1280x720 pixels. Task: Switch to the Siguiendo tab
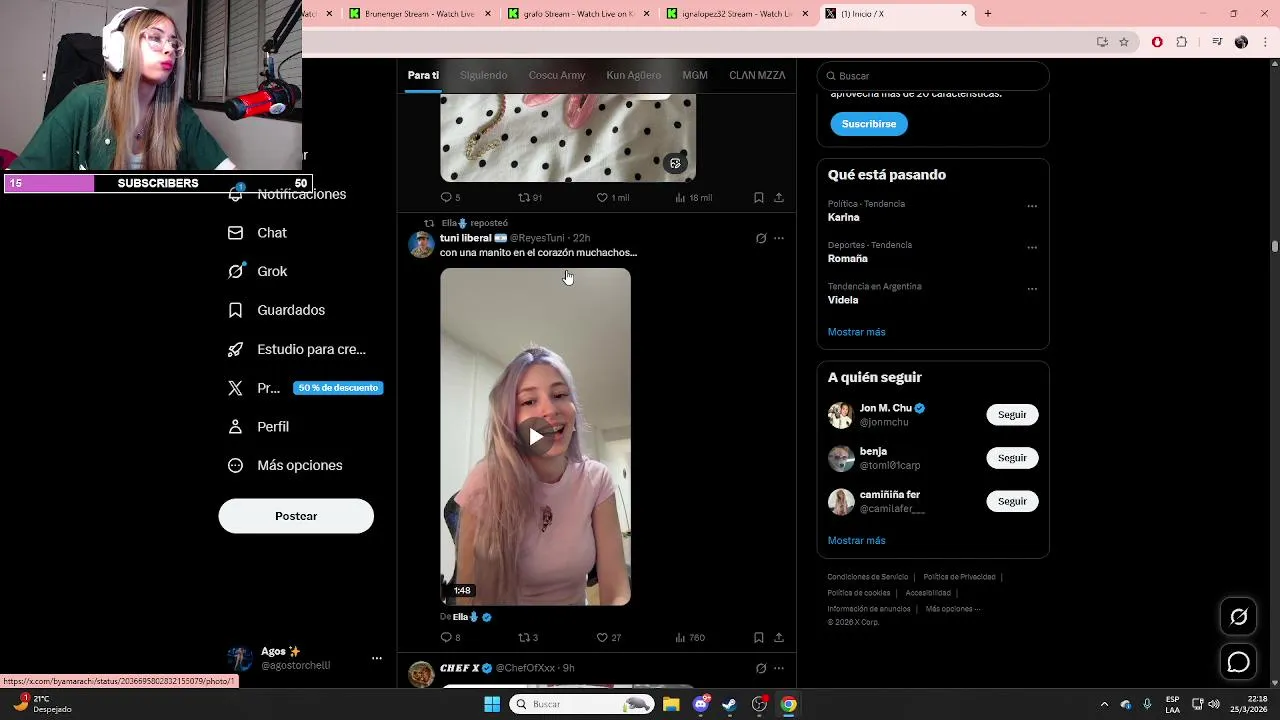click(x=484, y=76)
